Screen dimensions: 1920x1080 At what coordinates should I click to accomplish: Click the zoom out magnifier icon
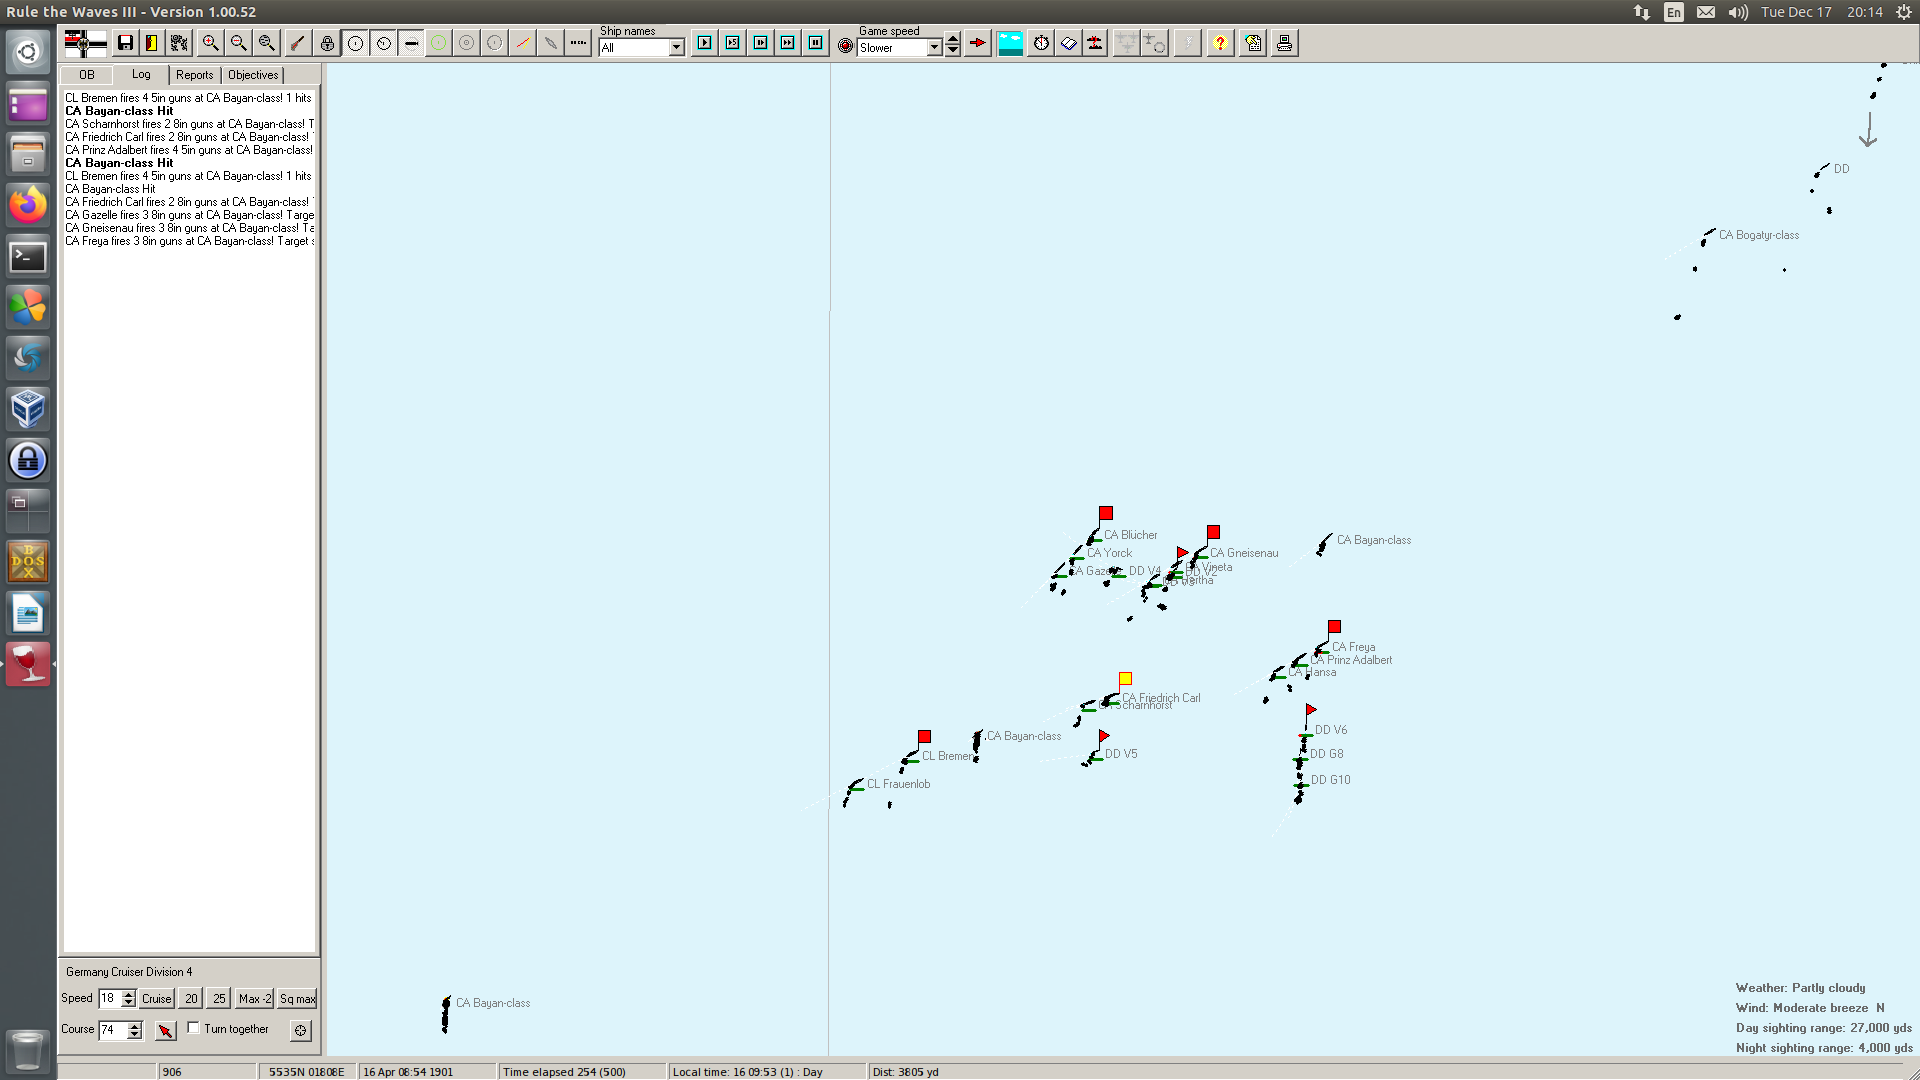tap(238, 43)
